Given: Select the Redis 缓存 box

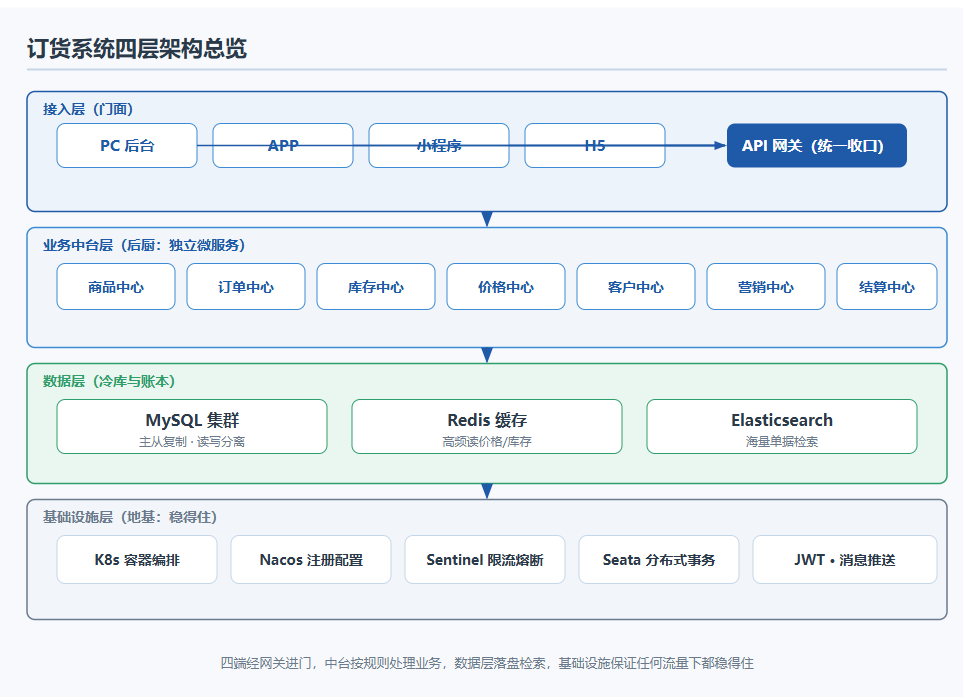Looking at the screenshot, I should pyautogui.click(x=487, y=427).
